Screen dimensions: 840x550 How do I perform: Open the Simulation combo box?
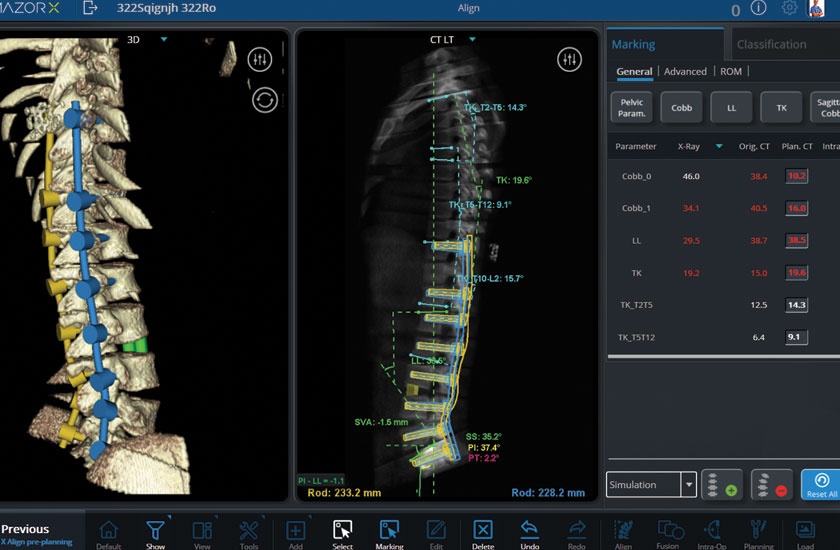[x=651, y=485]
